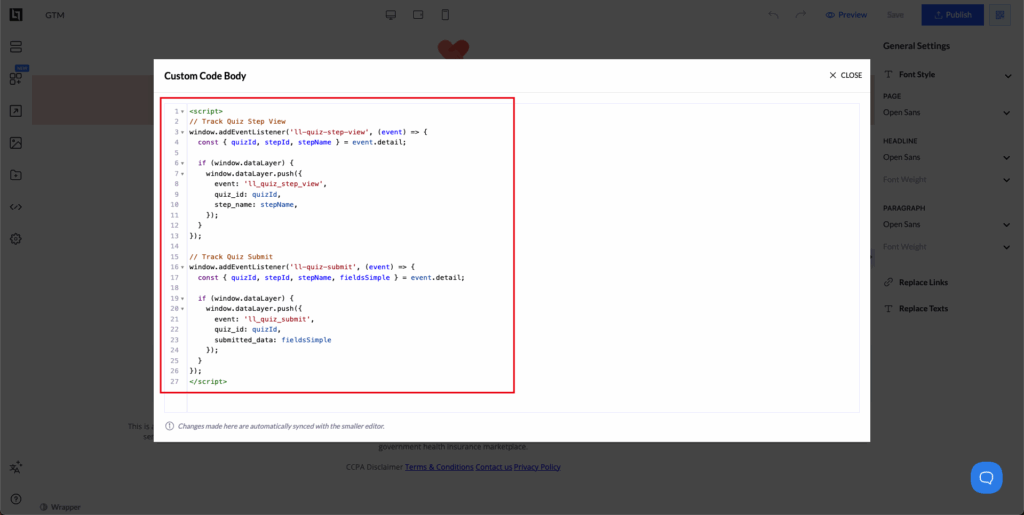Viewport: 1024px width, 515px height.
Task: Switch to tablet device view icon
Action: tap(418, 15)
